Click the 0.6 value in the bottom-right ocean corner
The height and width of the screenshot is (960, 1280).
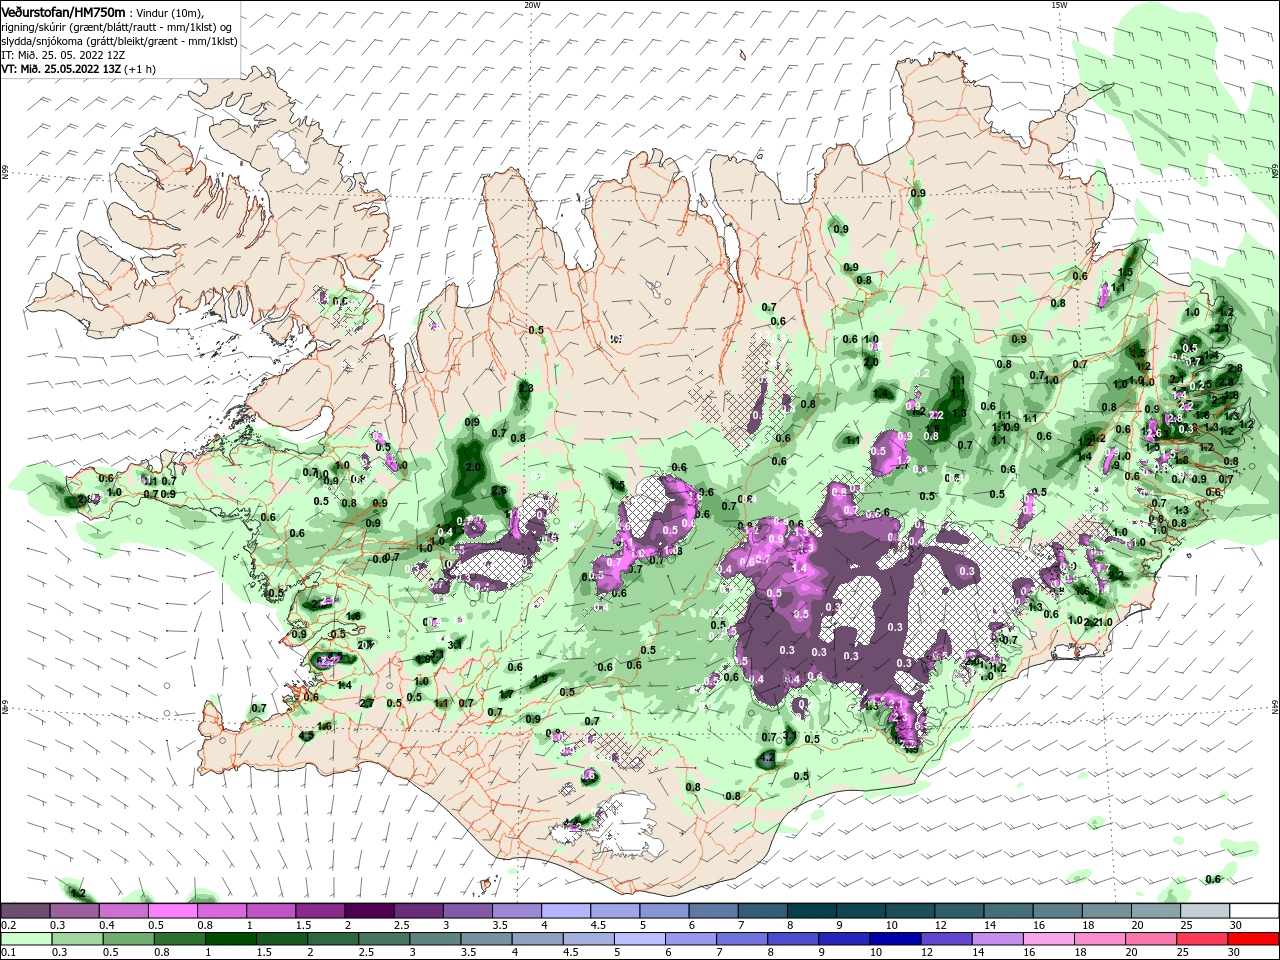coord(1213,879)
